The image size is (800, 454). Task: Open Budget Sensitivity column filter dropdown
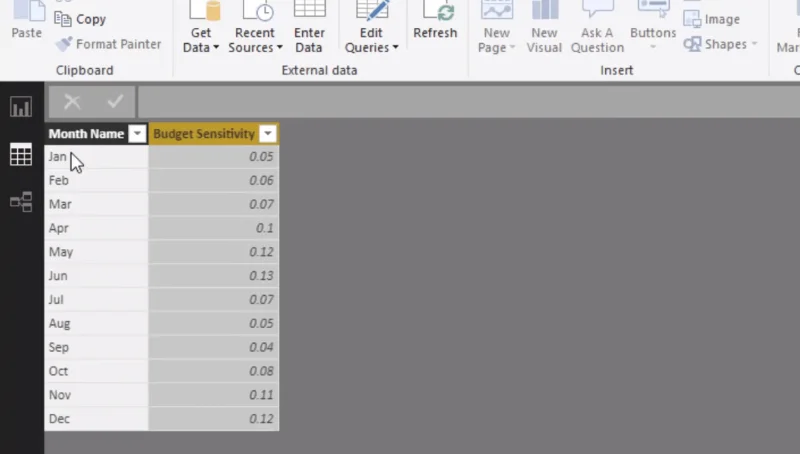[267, 134]
